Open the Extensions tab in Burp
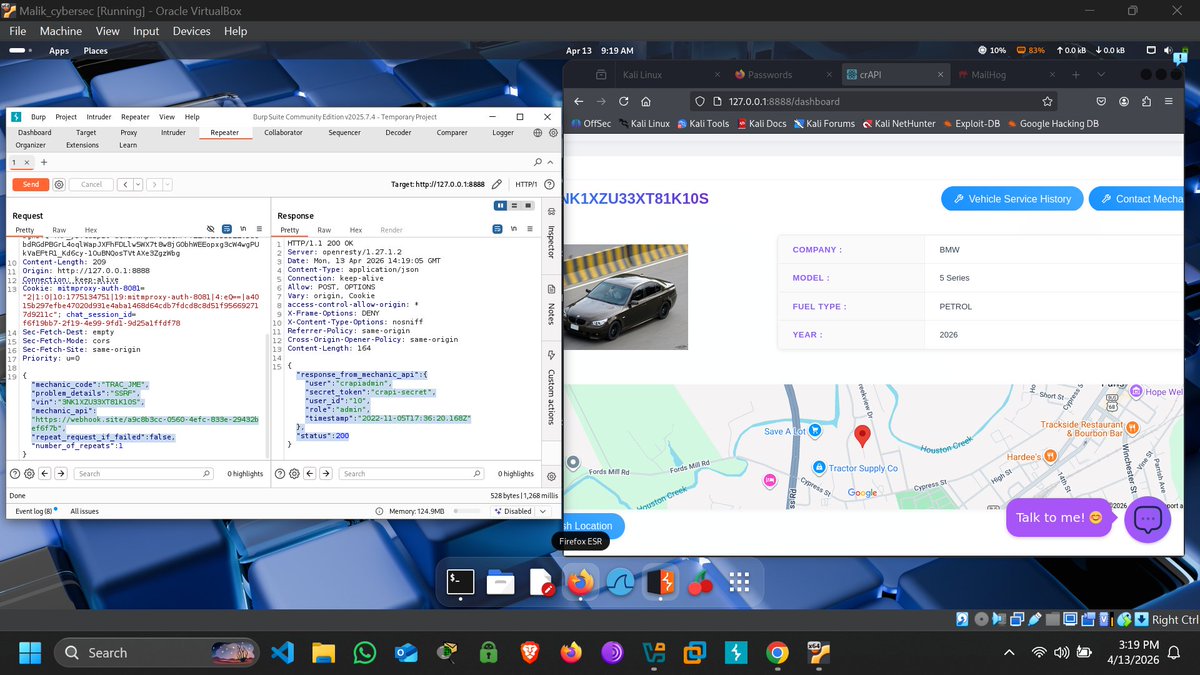The width and height of the screenshot is (1200, 675). (83, 145)
